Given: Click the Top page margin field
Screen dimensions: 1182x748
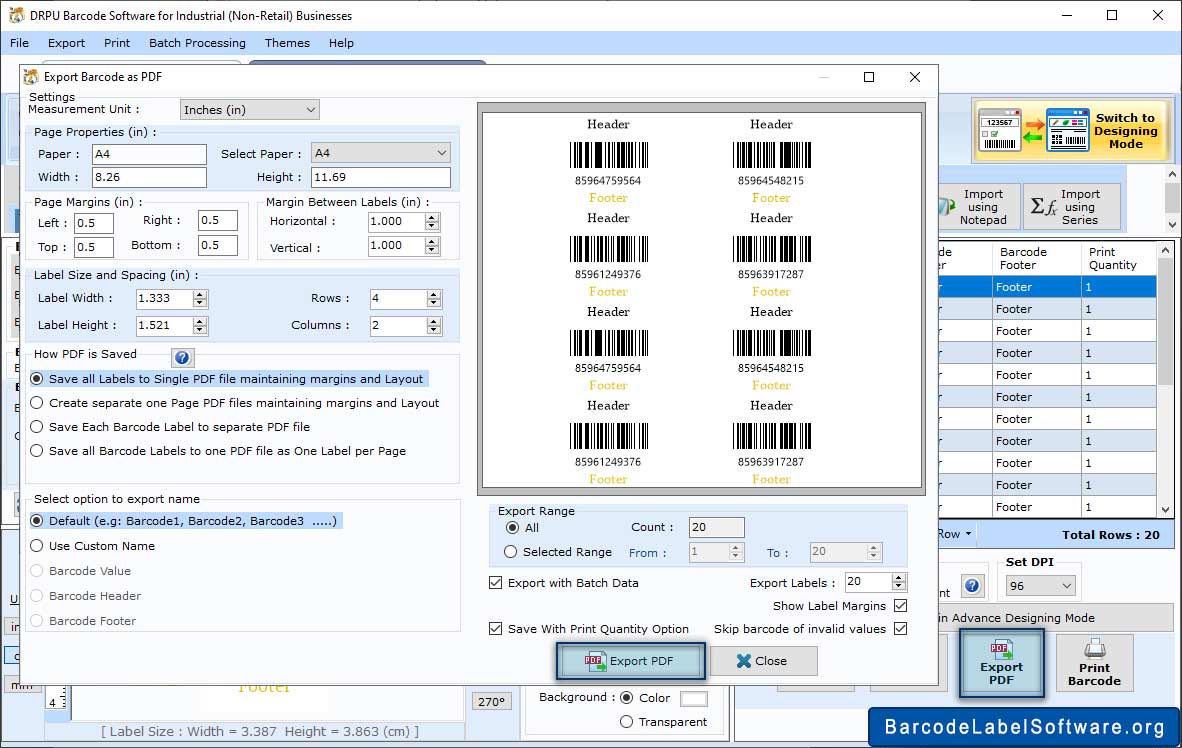Looking at the screenshot, I should pyautogui.click(x=93, y=247).
